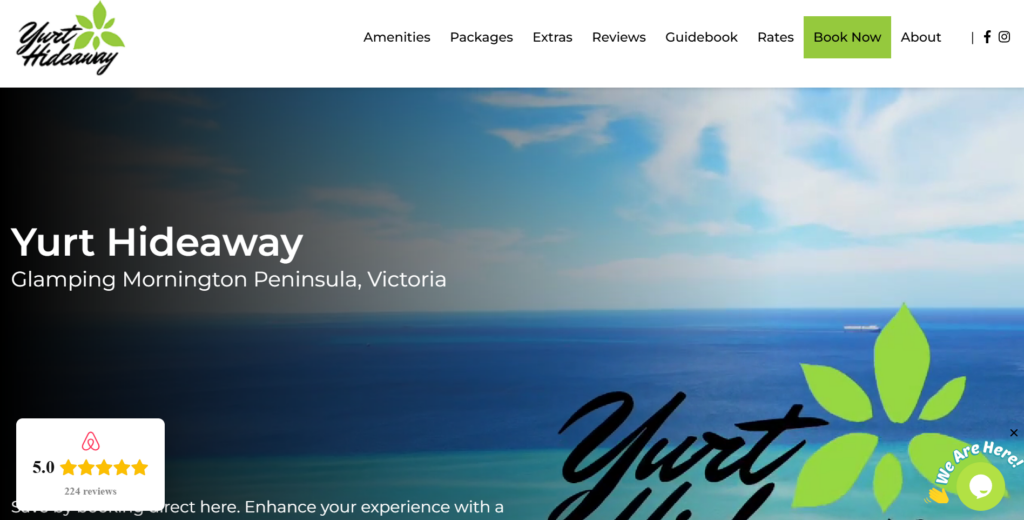Select Extras in the navigation

coord(552,37)
